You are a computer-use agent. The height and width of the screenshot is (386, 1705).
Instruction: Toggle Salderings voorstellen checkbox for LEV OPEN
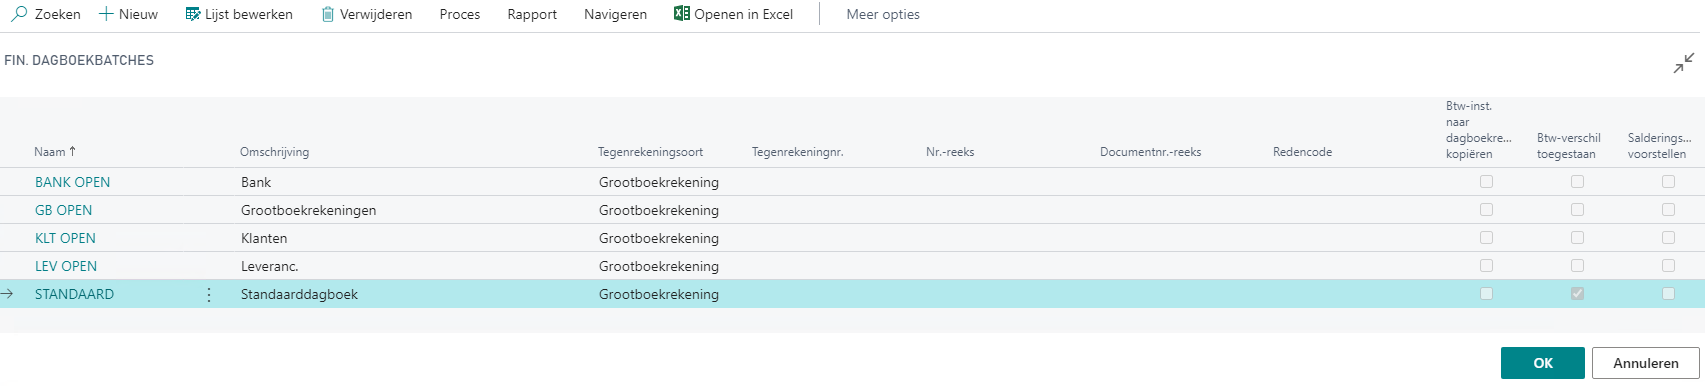pyautogui.click(x=1668, y=266)
